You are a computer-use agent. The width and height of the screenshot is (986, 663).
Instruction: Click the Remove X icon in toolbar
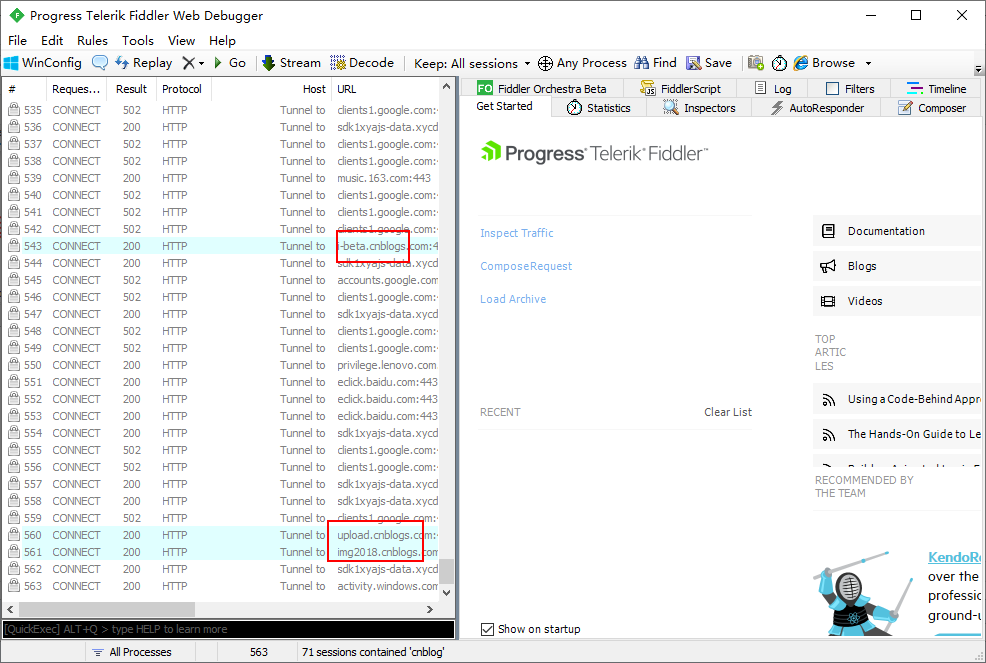[188, 63]
